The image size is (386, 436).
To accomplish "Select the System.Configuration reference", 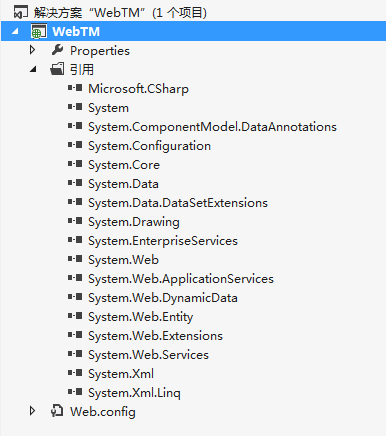I will (149, 146).
